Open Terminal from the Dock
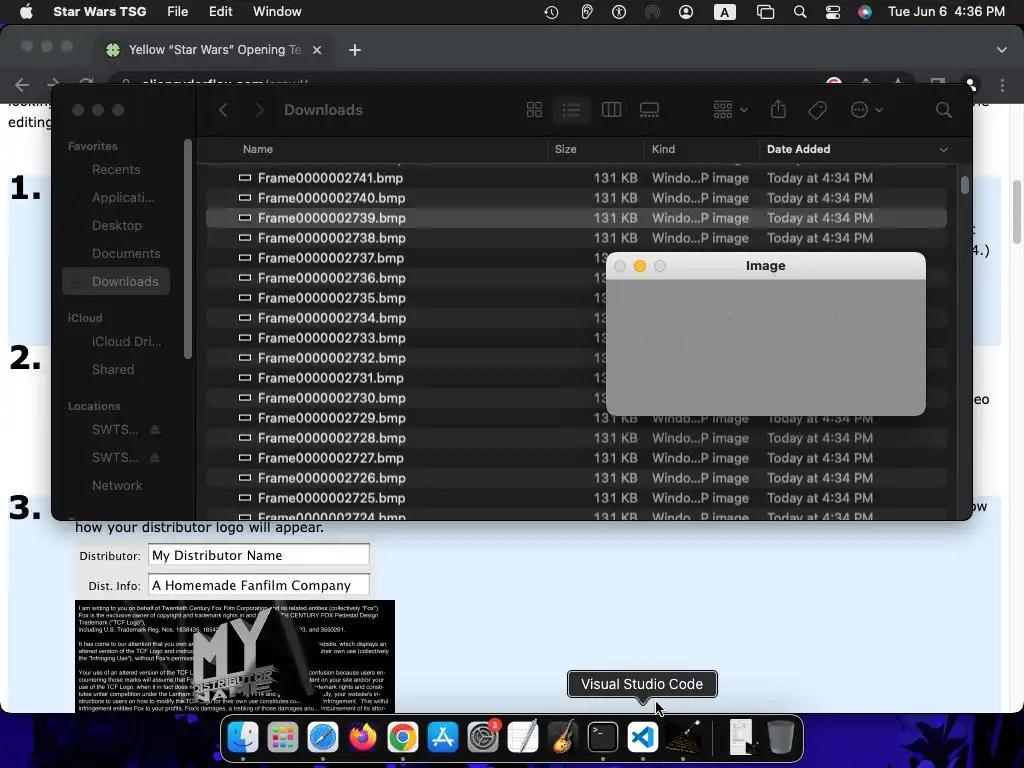The height and width of the screenshot is (768, 1024). [603, 737]
